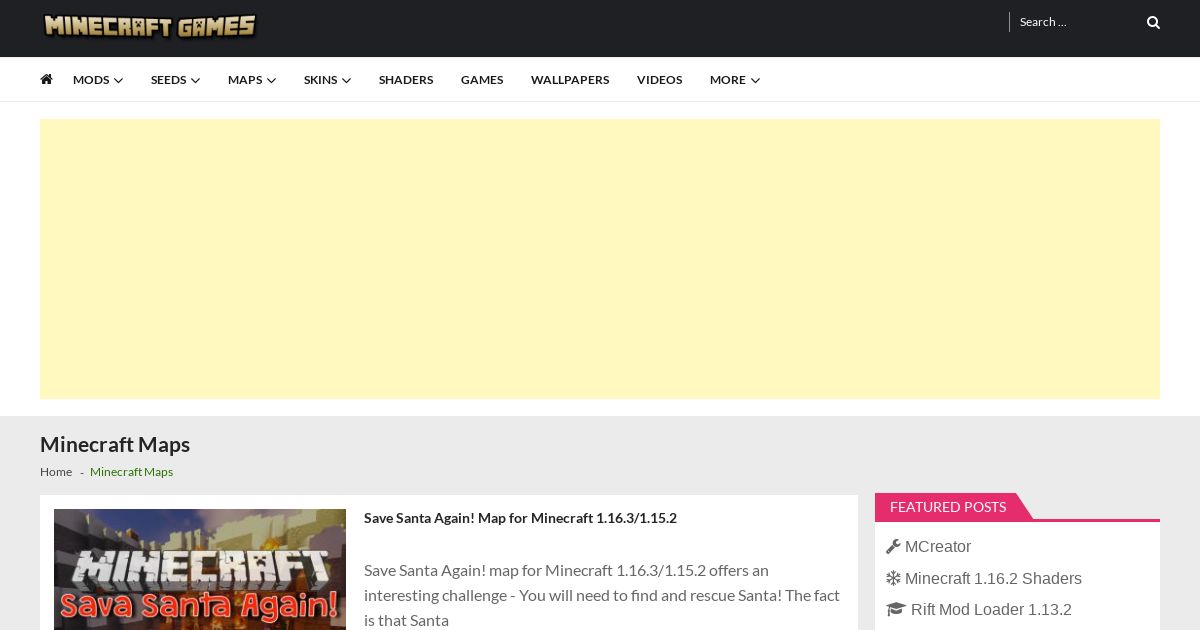Go to the home page via house icon
Viewport: 1200px width, 630px height.
[x=46, y=79]
